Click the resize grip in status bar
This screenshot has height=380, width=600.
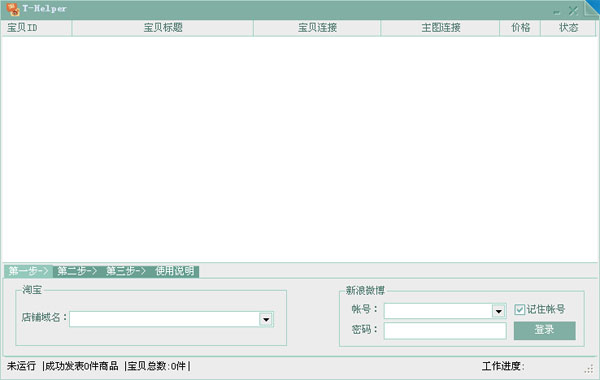coord(589,369)
